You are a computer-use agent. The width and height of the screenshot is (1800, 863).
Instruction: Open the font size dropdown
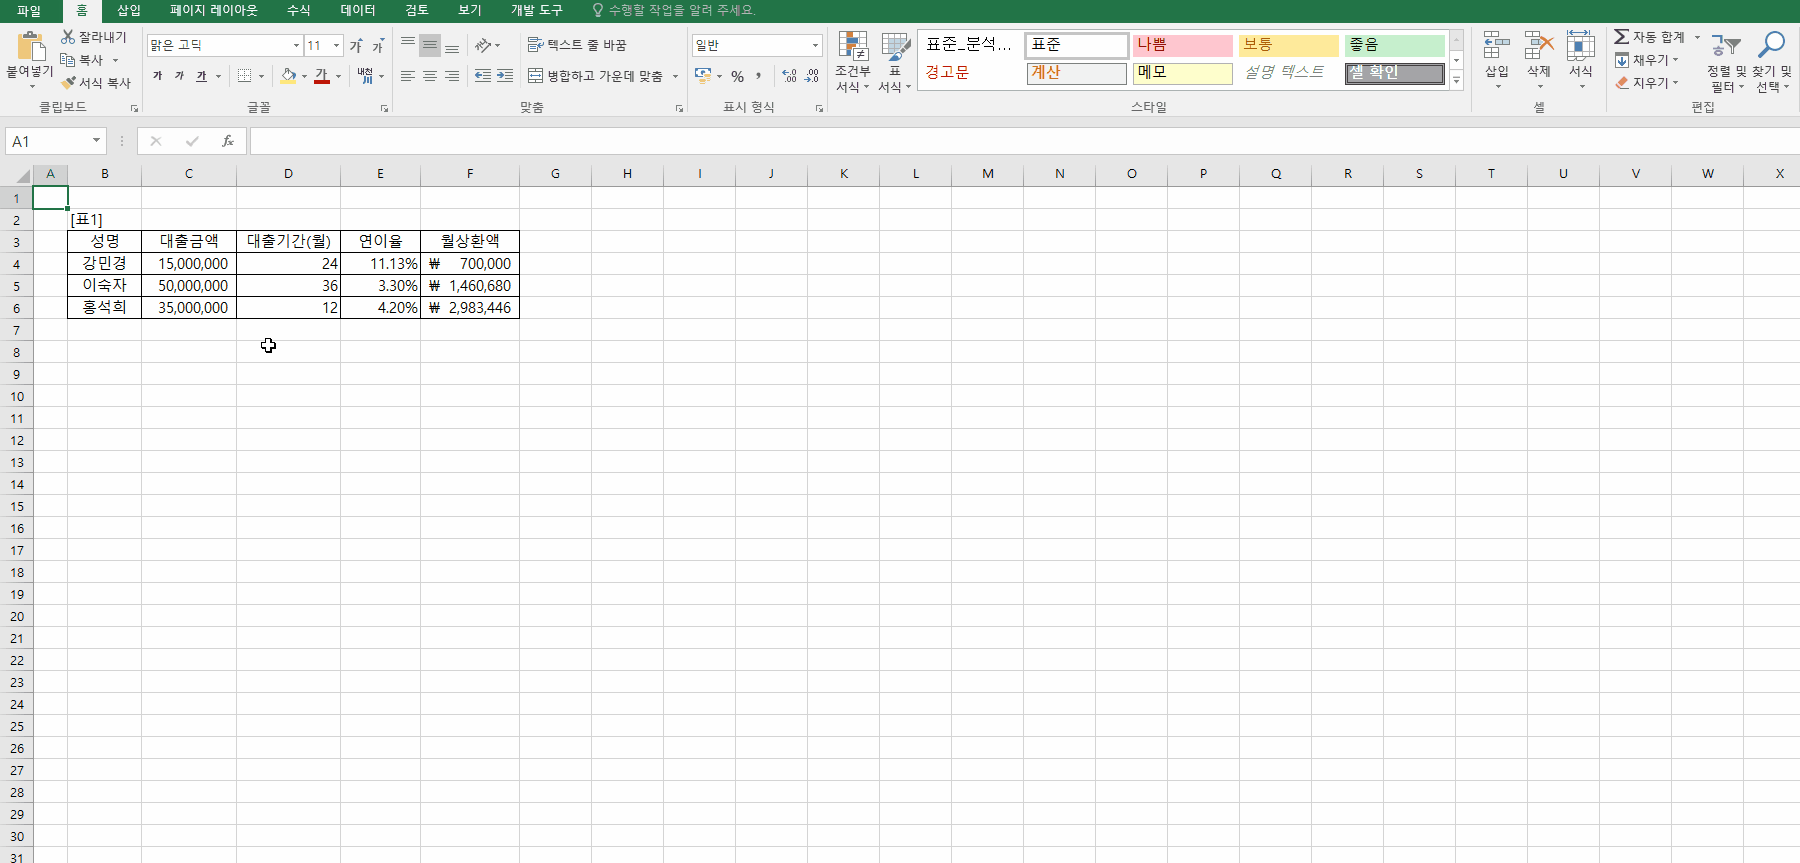(x=337, y=46)
